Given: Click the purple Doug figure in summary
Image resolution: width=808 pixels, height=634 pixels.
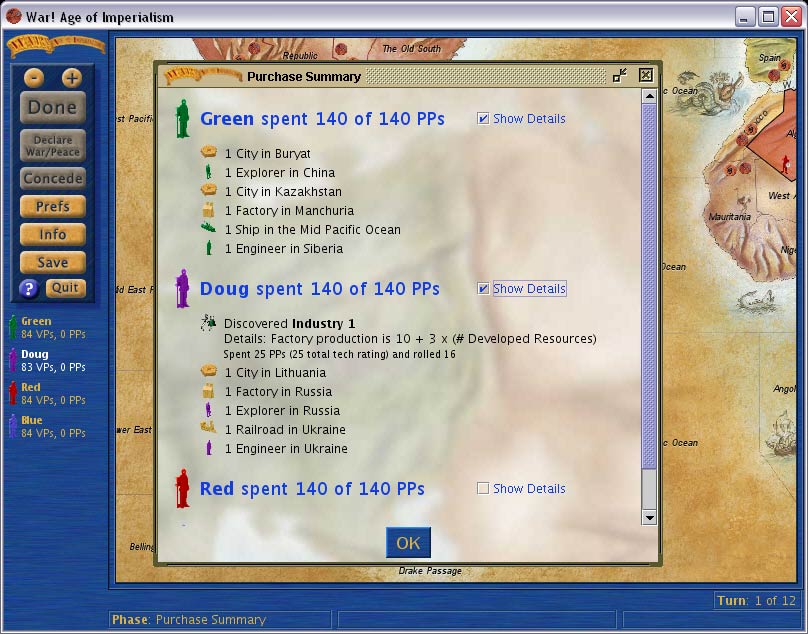Looking at the screenshot, I should (182, 289).
